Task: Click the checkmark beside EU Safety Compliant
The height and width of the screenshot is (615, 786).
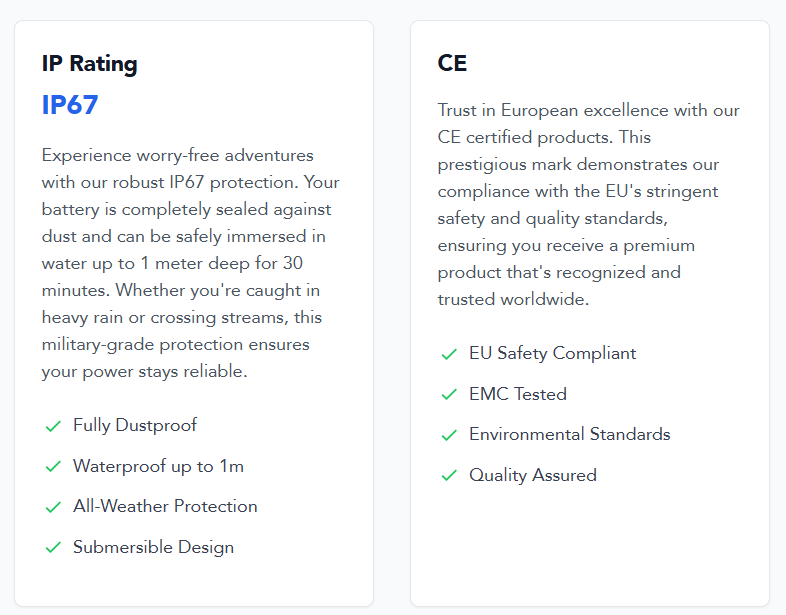Action: click(x=449, y=354)
